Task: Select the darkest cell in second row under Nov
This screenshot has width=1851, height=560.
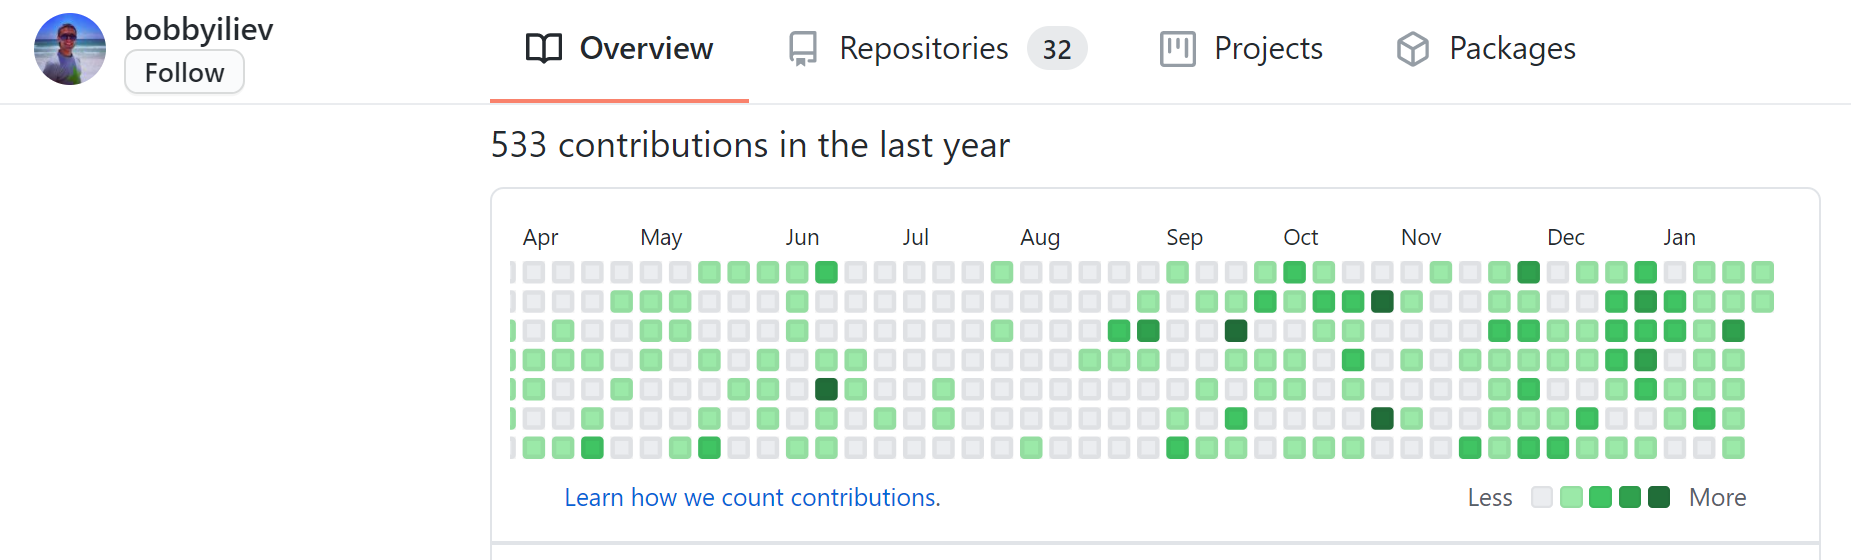Action: [1382, 301]
